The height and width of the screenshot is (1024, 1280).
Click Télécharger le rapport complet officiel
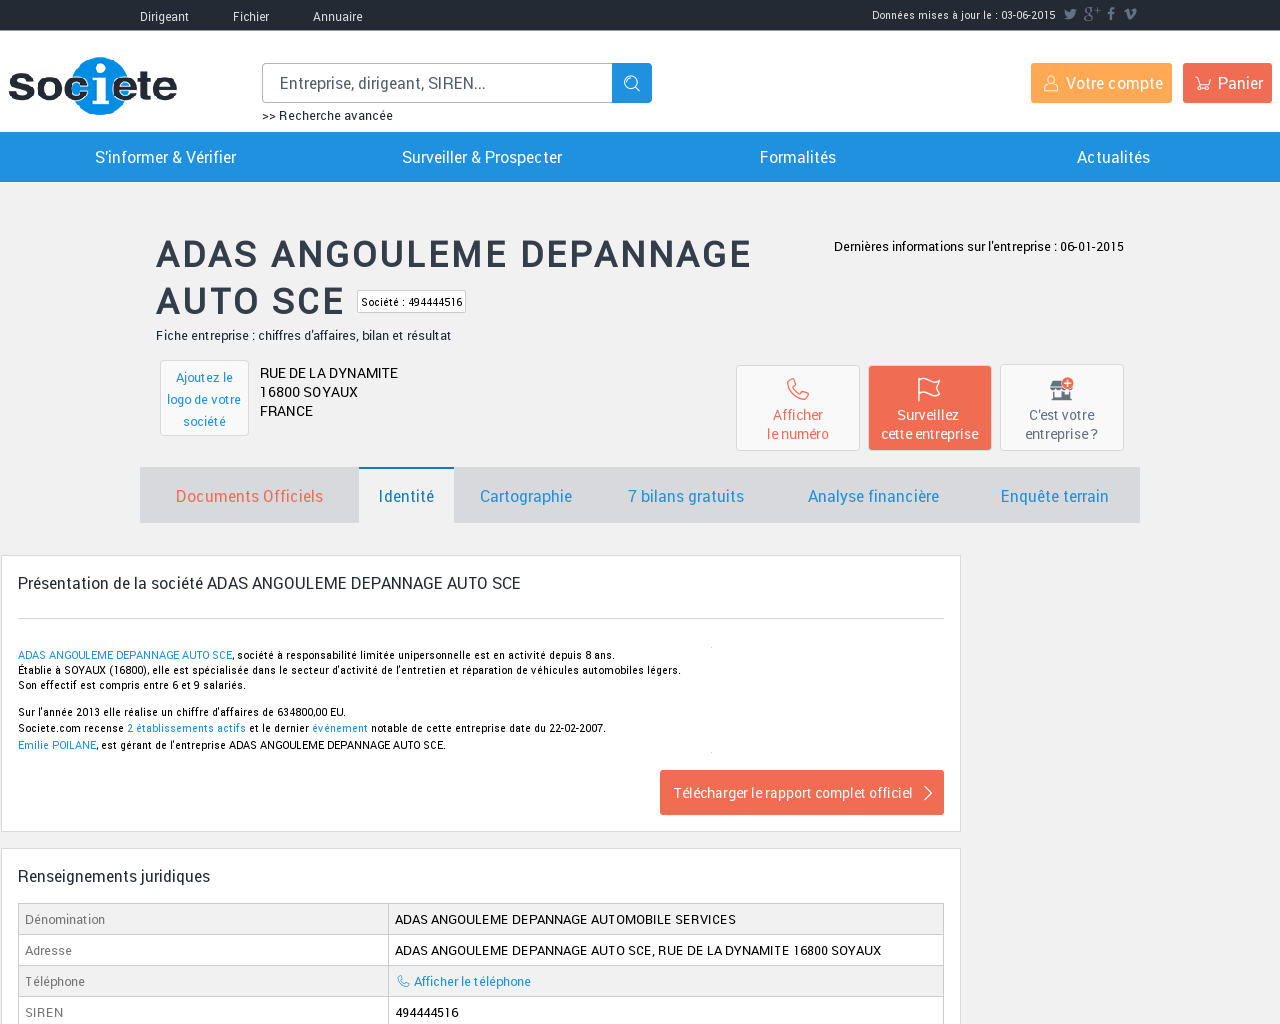click(802, 792)
